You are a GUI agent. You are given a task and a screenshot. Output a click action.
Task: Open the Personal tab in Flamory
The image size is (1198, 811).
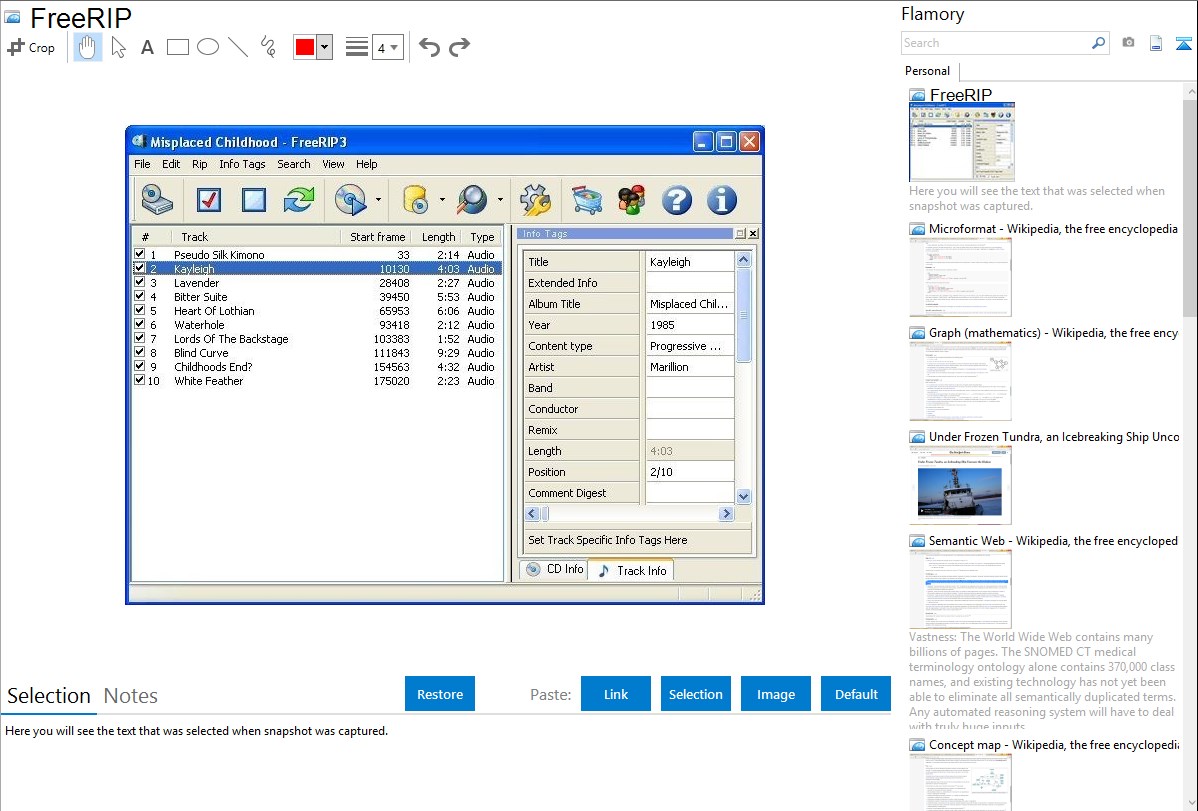click(928, 71)
